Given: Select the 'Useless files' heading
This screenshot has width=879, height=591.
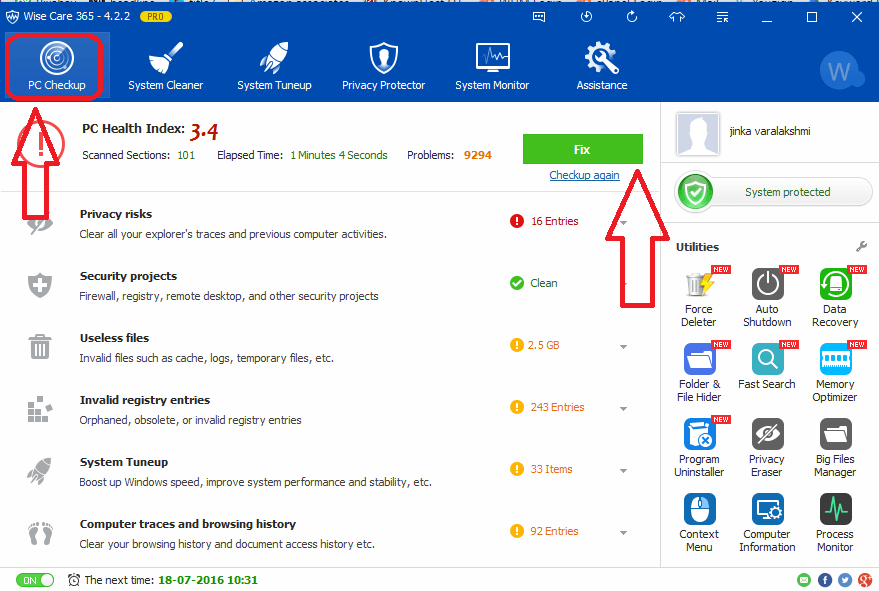Looking at the screenshot, I should tap(114, 338).
